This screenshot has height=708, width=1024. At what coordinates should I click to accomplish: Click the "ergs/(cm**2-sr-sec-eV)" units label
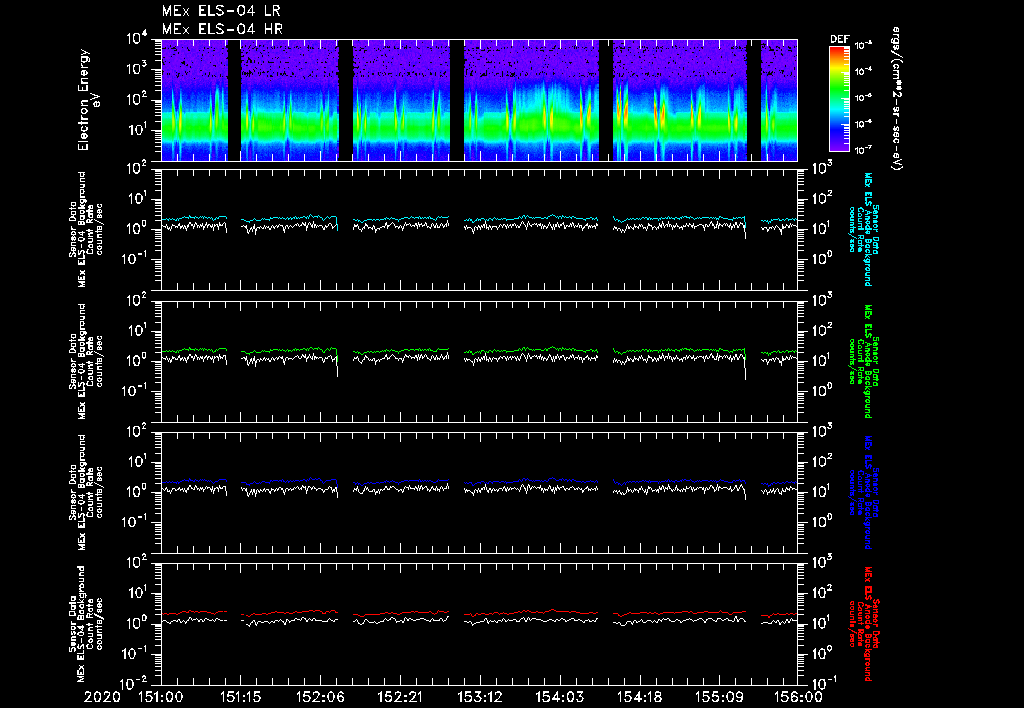897,99
